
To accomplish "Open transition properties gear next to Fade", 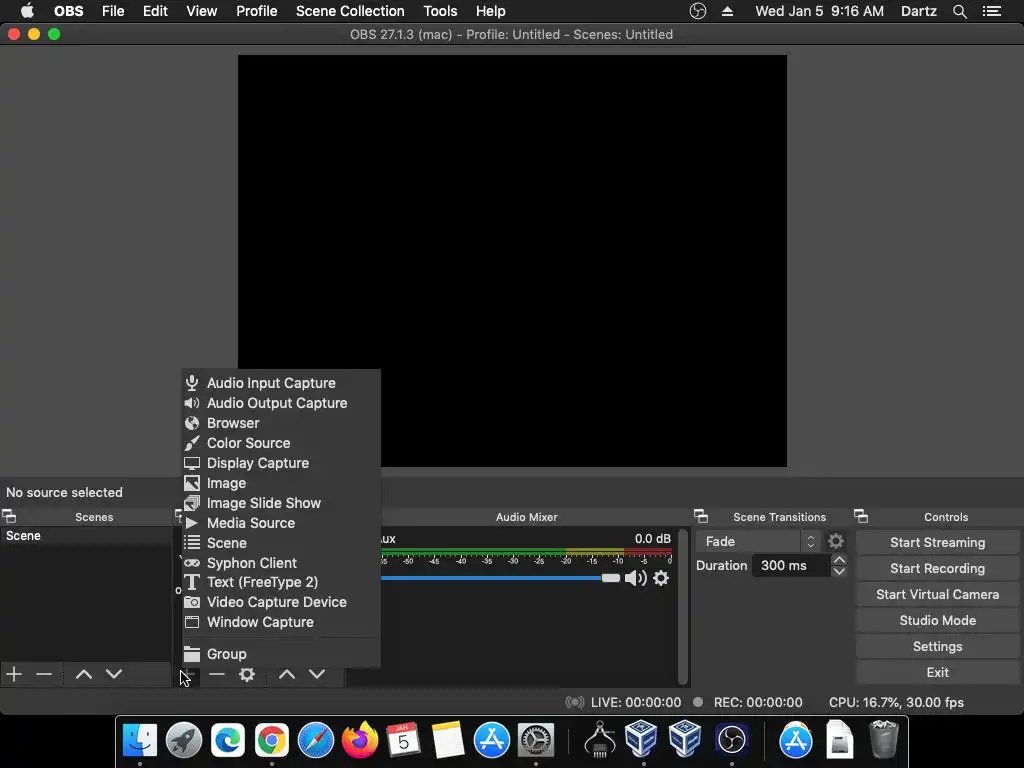I will tap(836, 541).
